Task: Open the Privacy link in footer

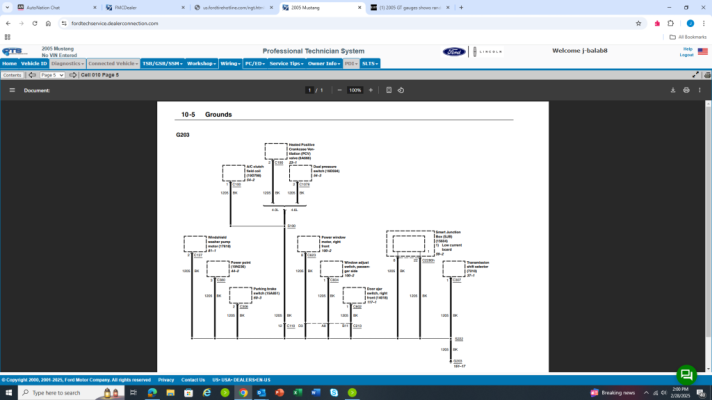Action: (x=166, y=380)
